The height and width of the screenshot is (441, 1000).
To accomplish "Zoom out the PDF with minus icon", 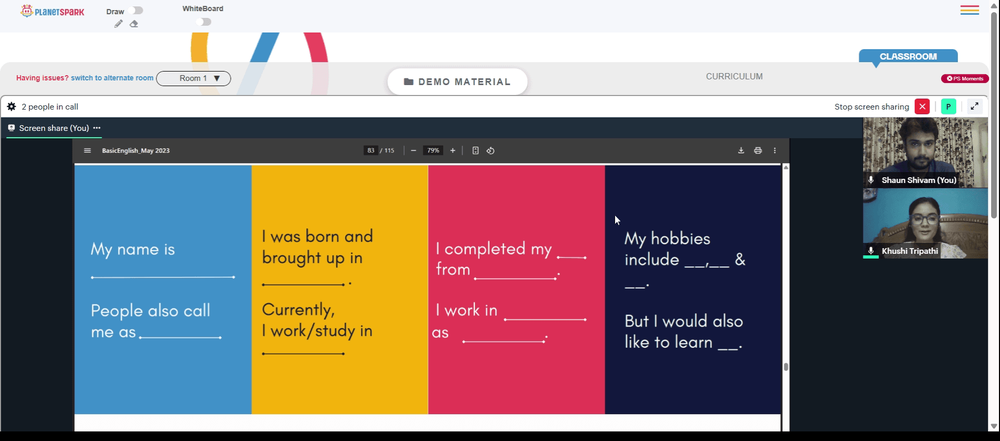I will [413, 151].
